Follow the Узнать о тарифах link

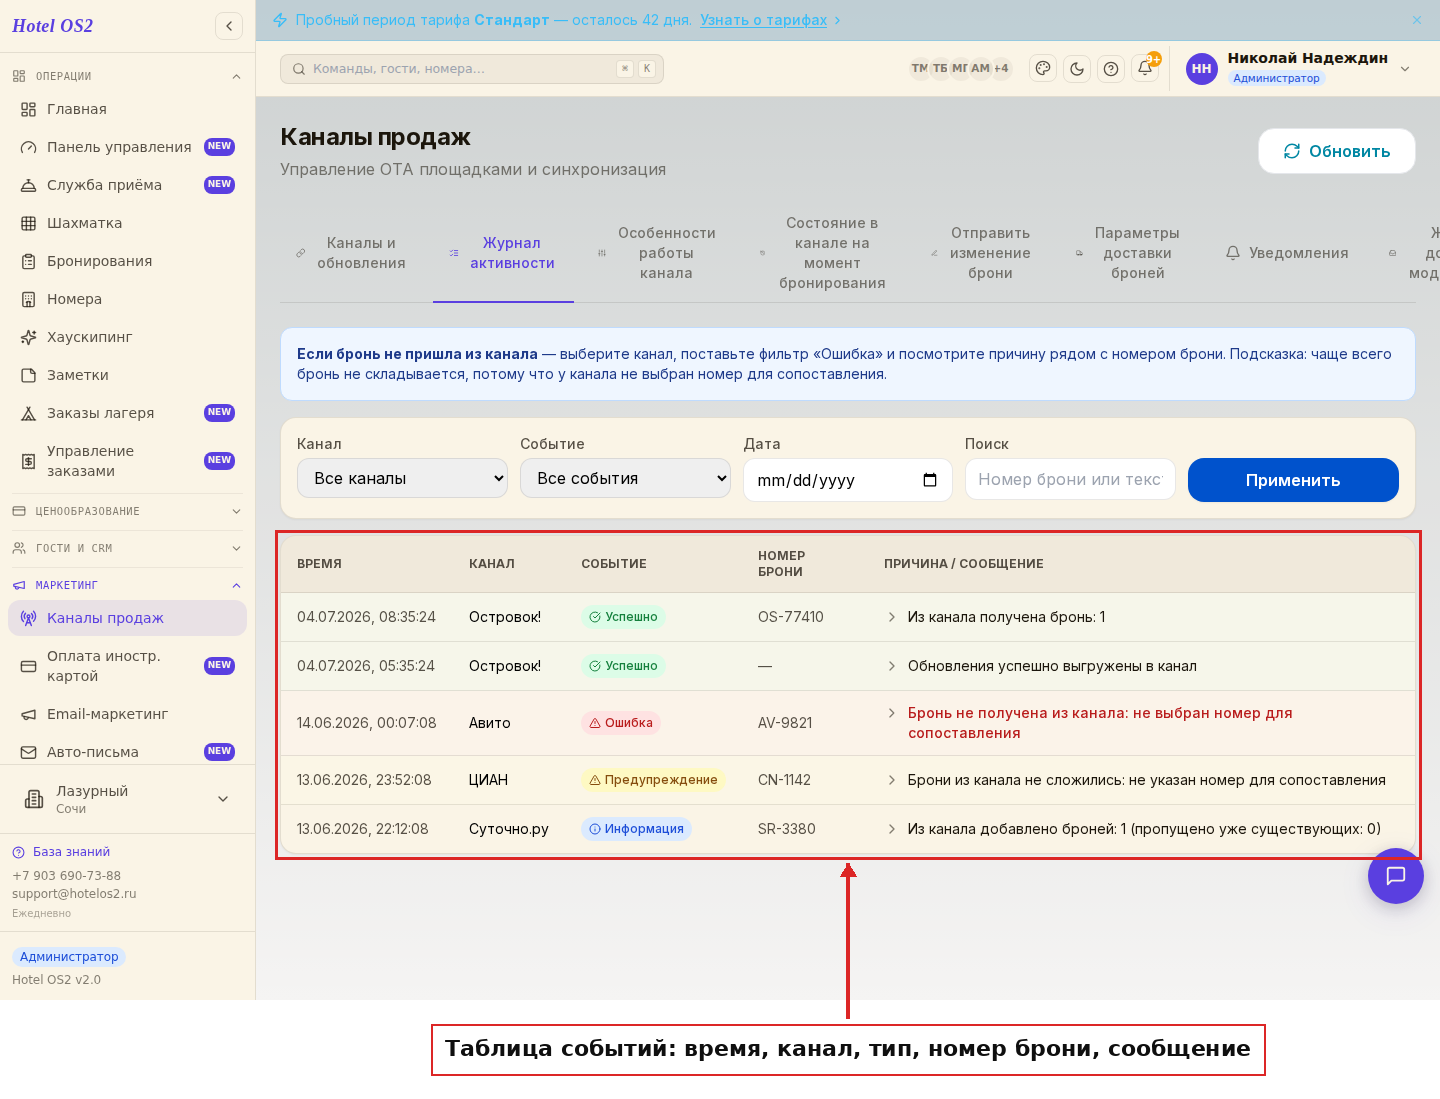[764, 20]
